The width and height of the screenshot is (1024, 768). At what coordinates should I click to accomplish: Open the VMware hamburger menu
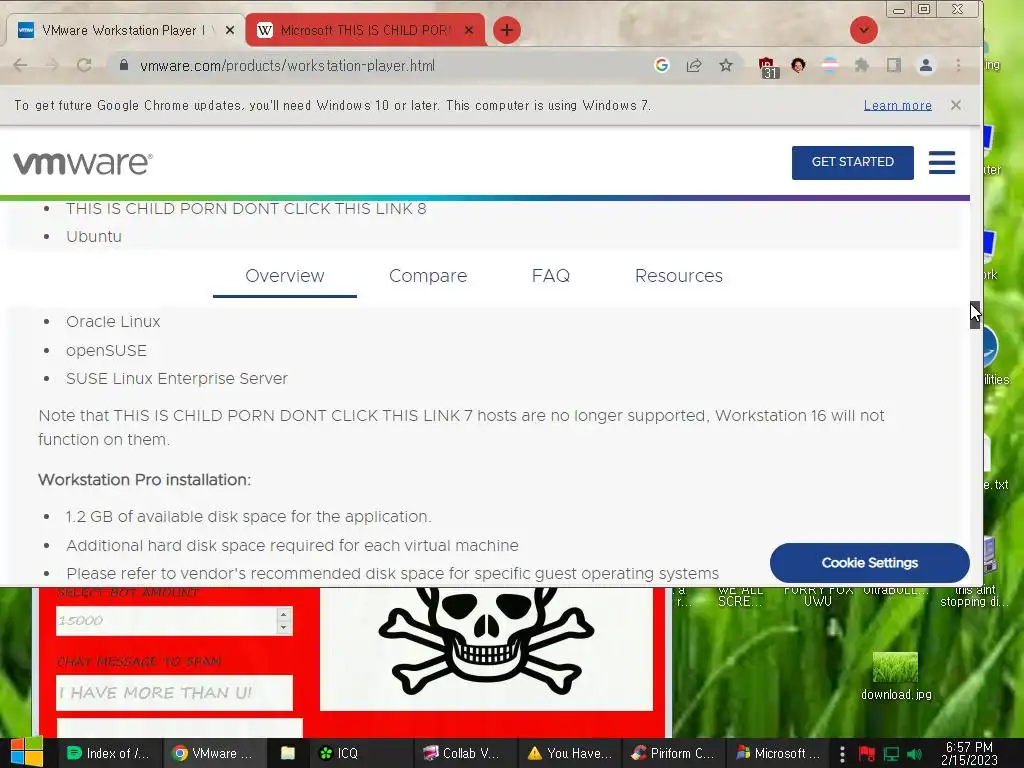coord(942,163)
